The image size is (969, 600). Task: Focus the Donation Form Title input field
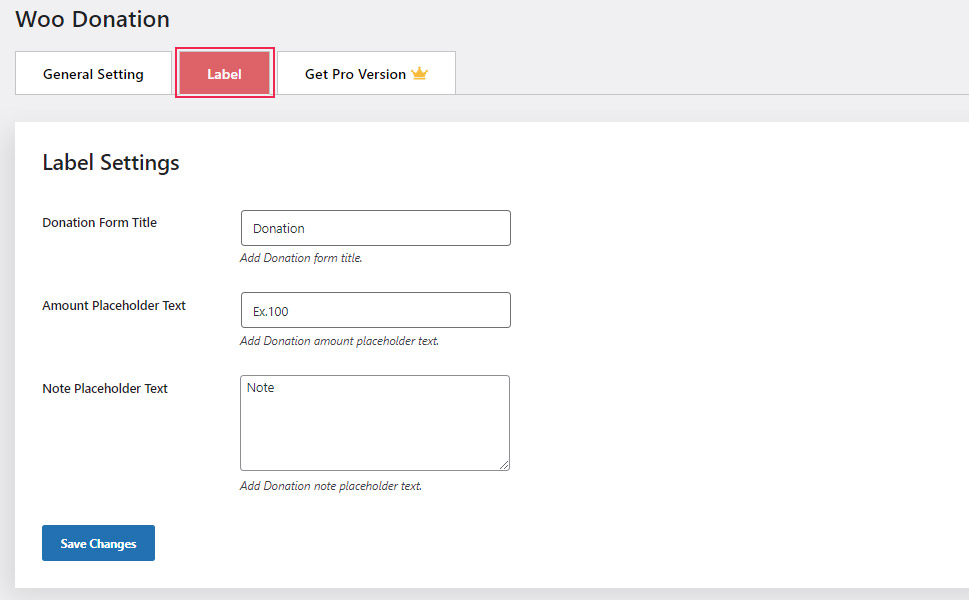pos(376,228)
